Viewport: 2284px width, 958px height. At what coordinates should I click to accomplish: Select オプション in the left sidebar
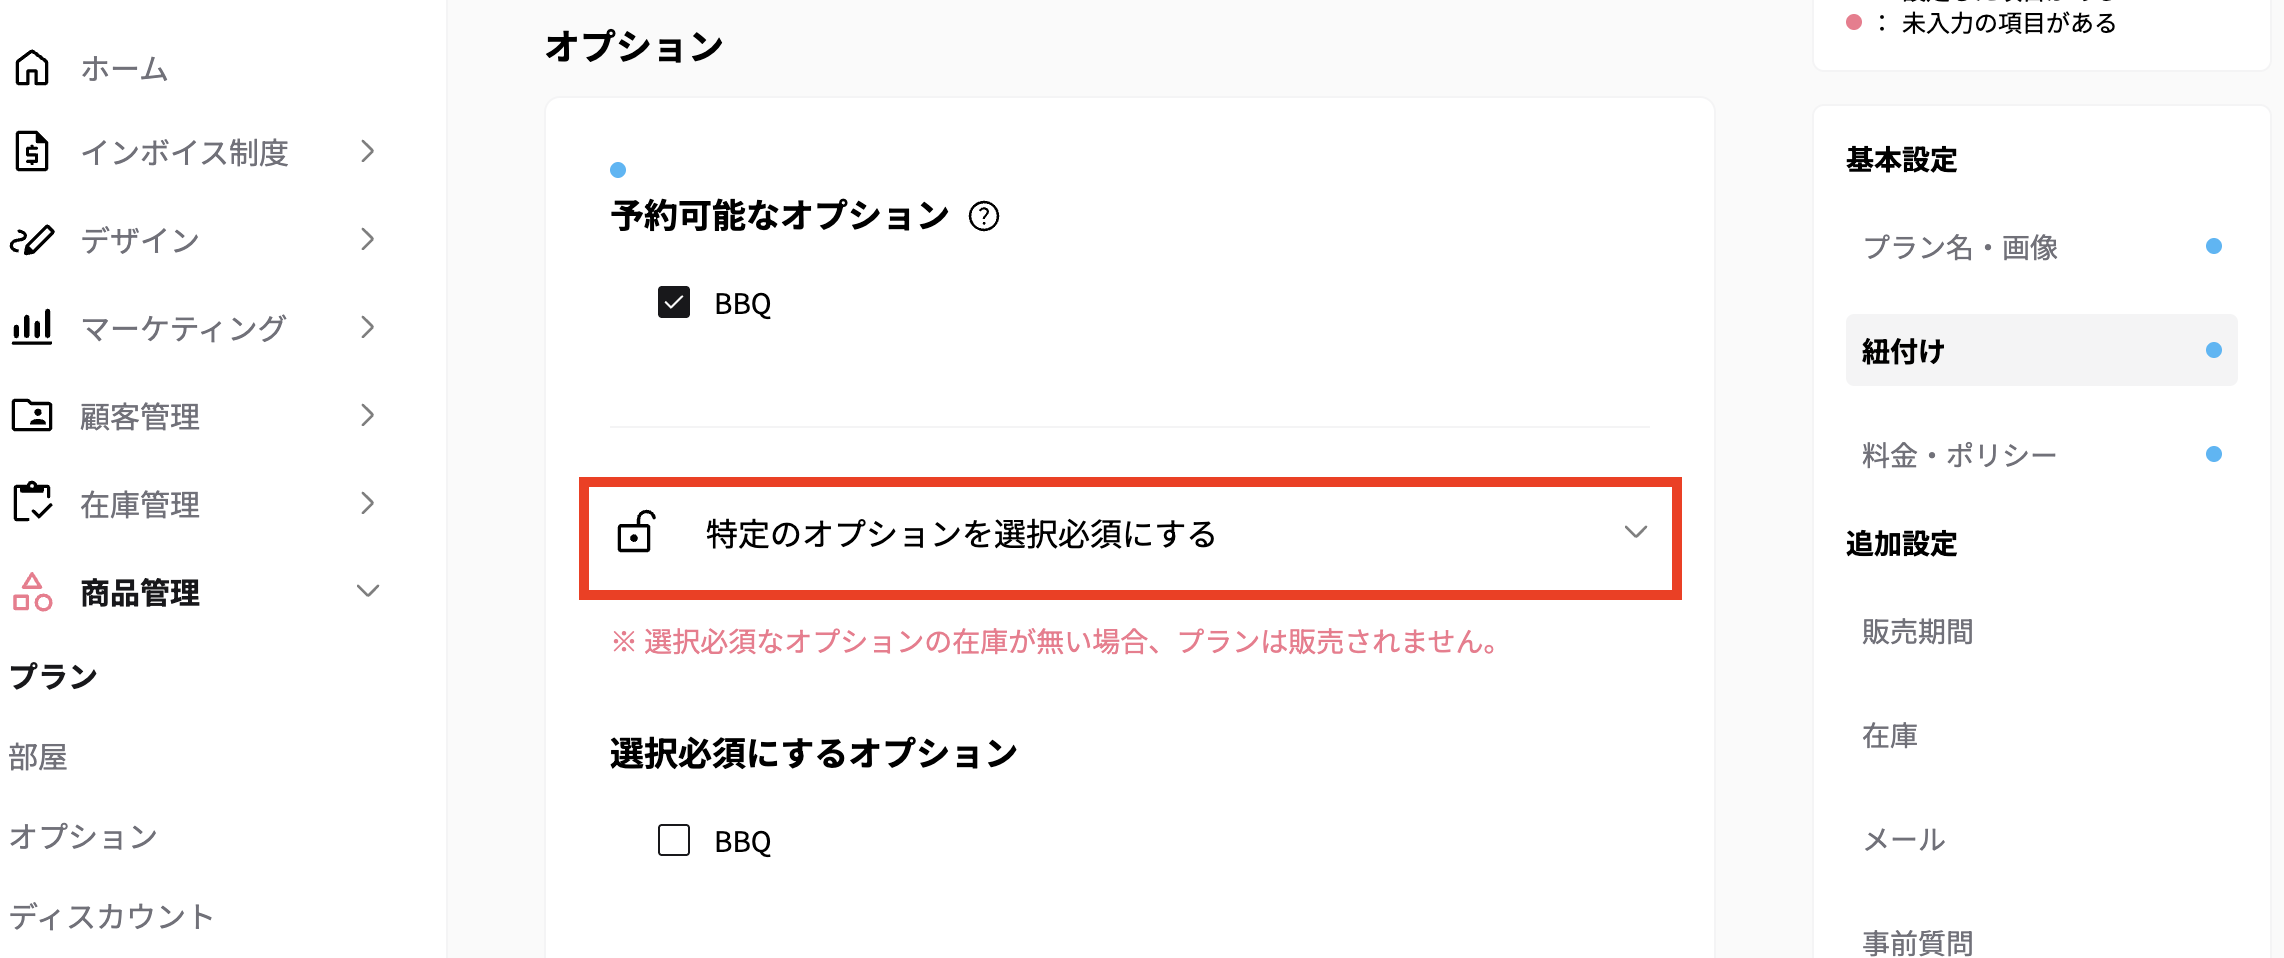83,836
